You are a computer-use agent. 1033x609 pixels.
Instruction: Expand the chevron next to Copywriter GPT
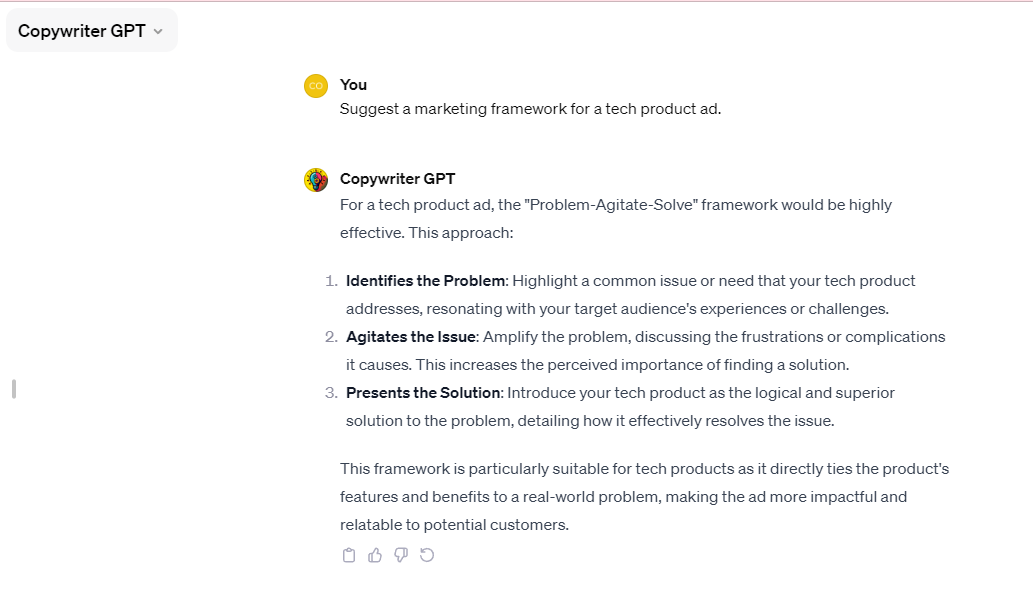[158, 31]
